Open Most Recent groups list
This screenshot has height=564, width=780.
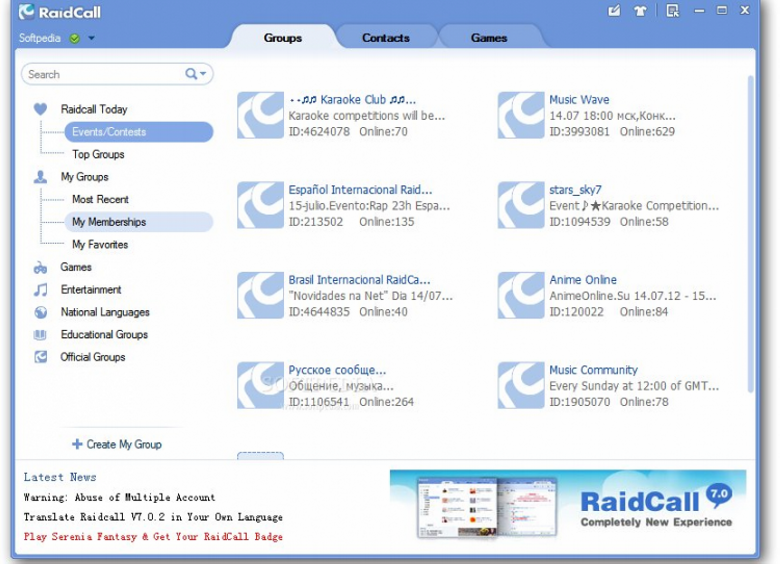click(100, 199)
